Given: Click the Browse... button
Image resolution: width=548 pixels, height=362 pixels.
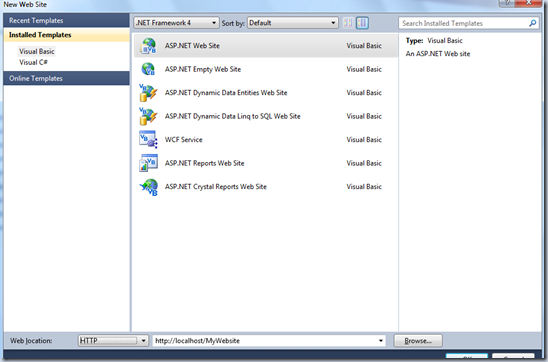Looking at the screenshot, I should coord(418,341).
